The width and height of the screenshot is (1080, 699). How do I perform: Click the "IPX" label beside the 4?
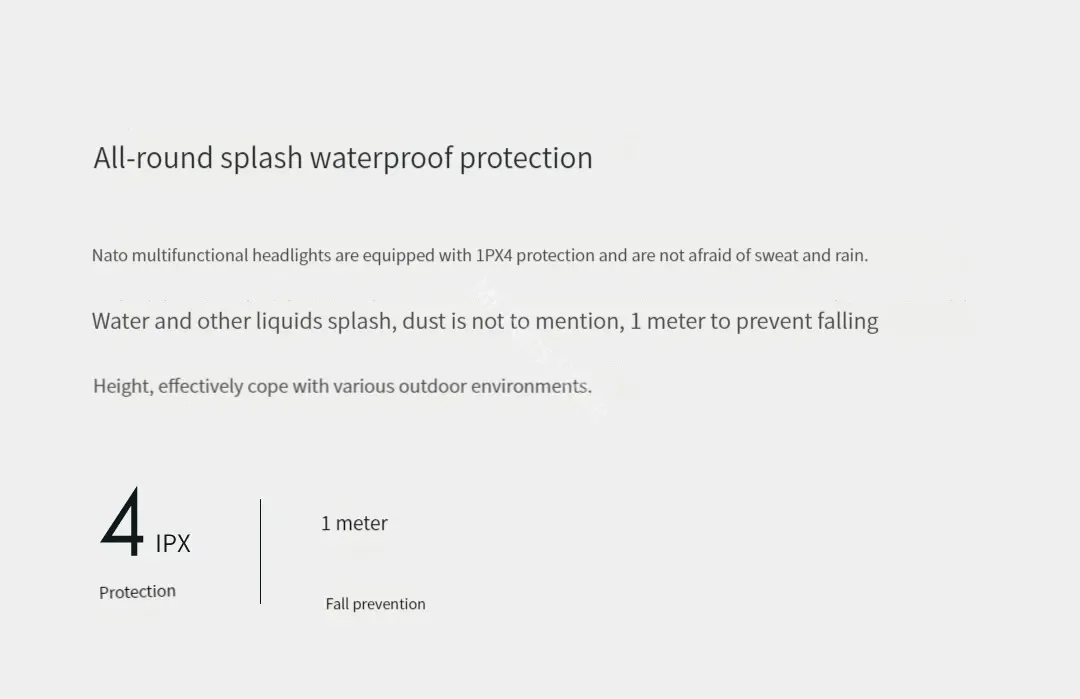(x=173, y=544)
